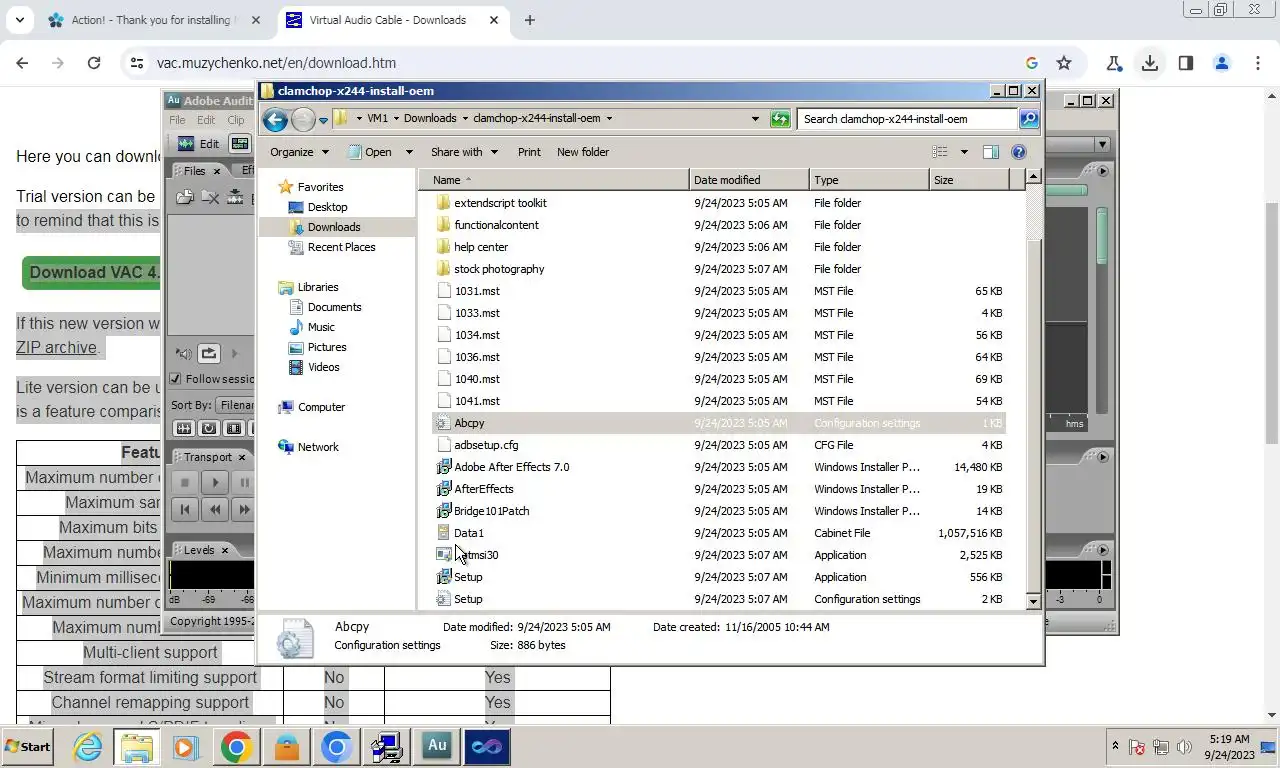Toggle Follow session checkbox in Audition
This screenshot has width=1280, height=768.
coord(176,379)
